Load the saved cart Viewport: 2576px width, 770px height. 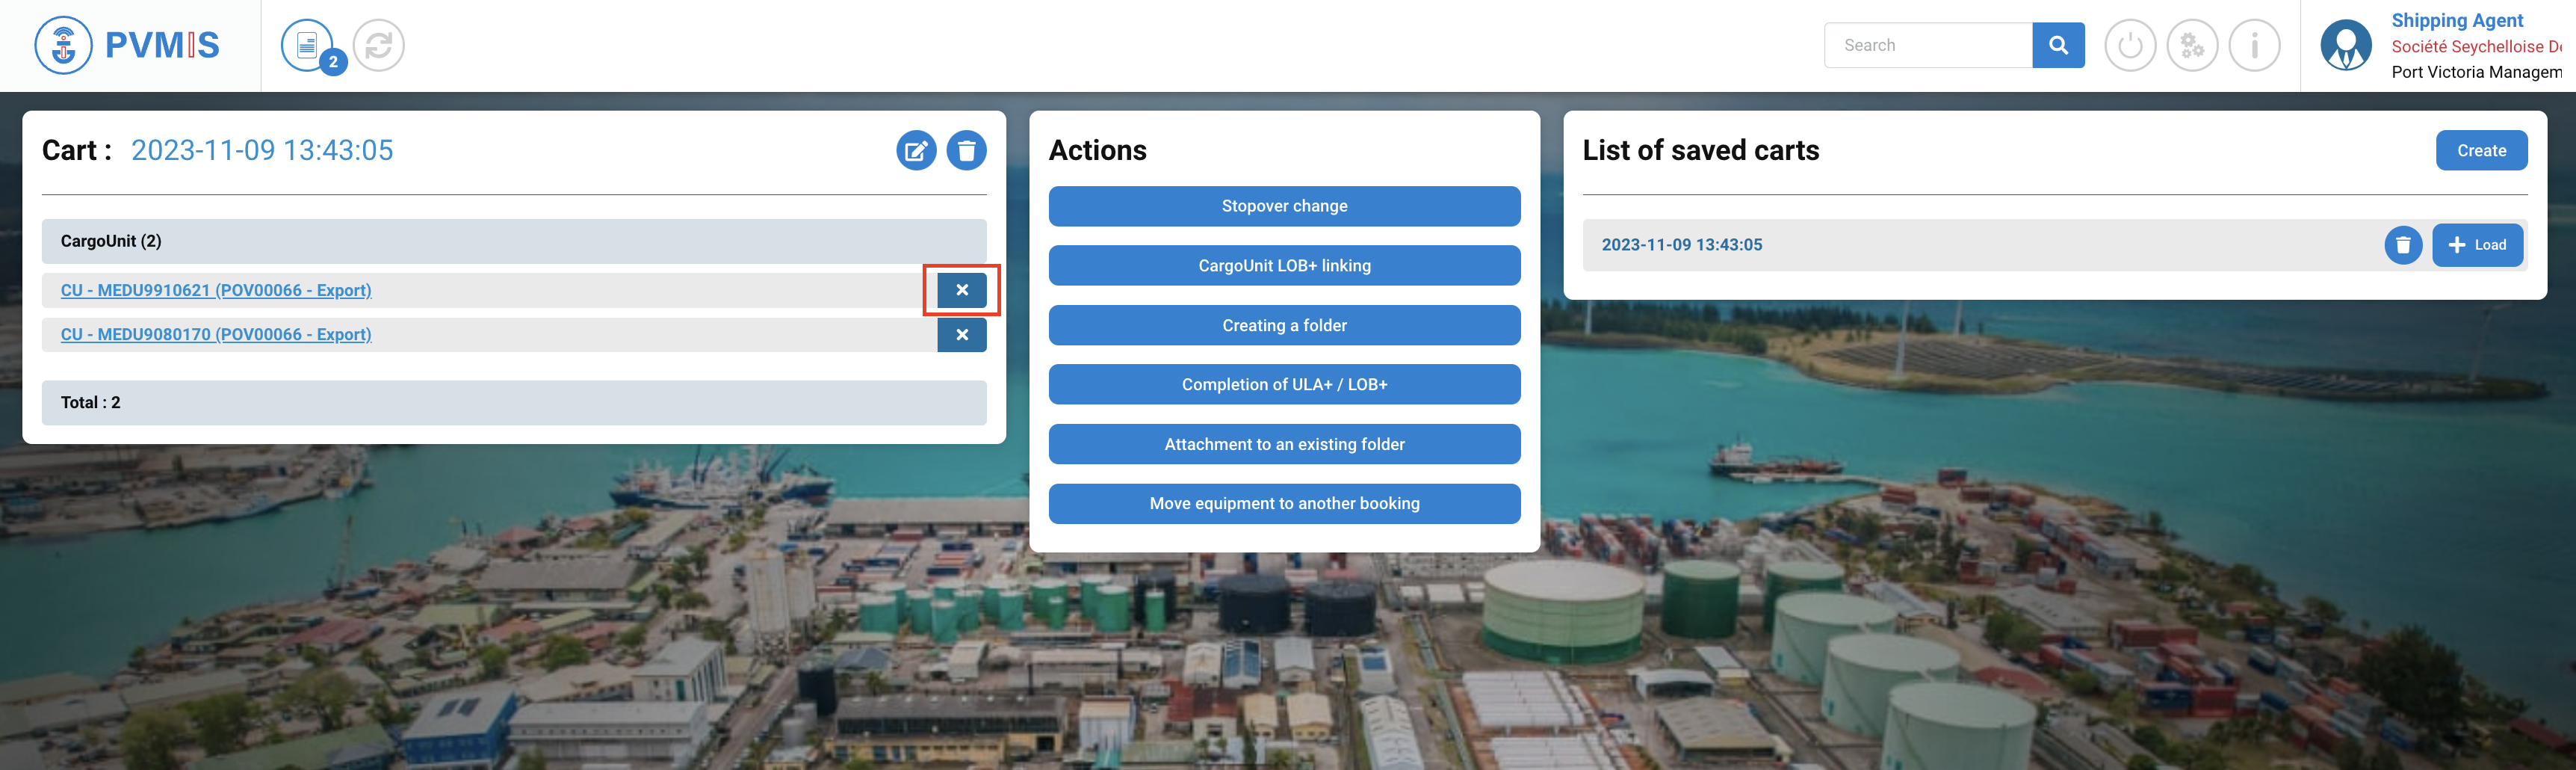coord(2476,245)
